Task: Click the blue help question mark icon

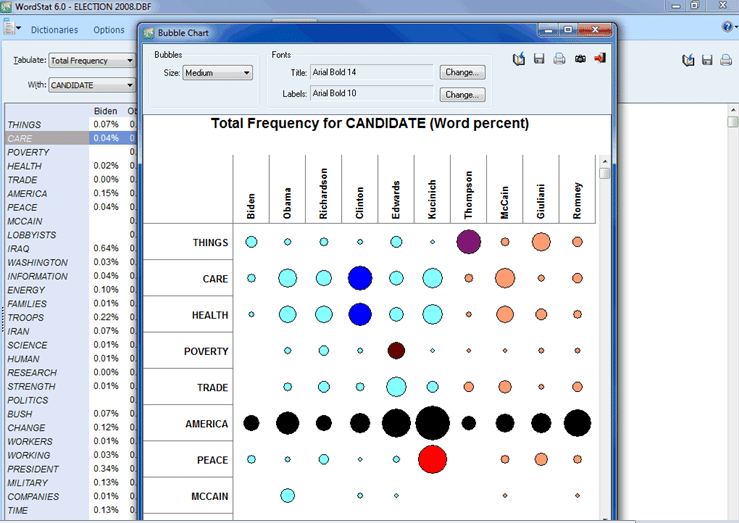Action: pos(727,27)
